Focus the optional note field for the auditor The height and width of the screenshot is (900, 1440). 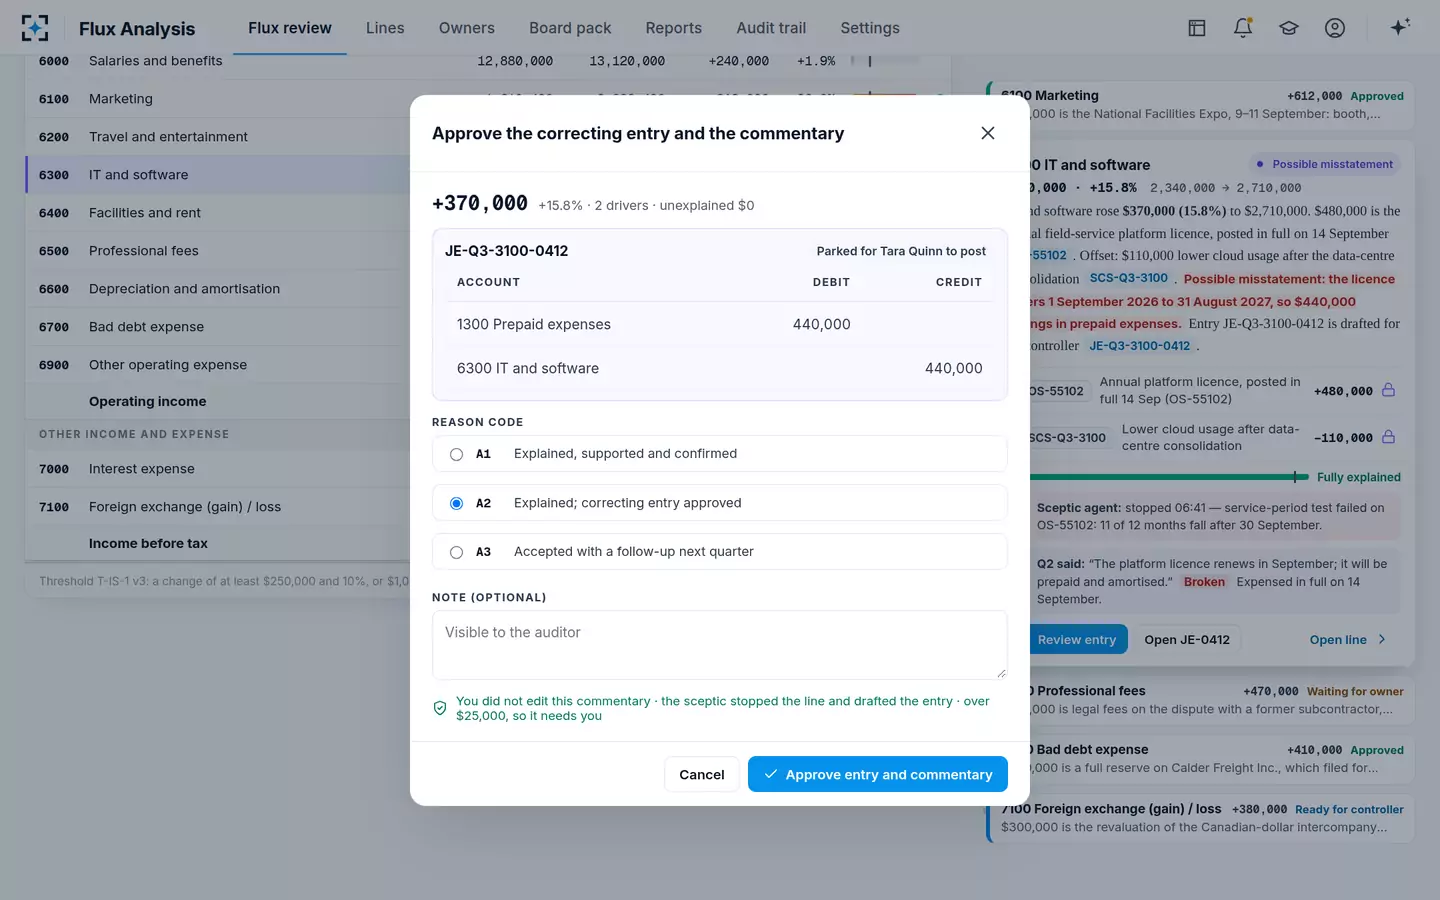(x=720, y=645)
